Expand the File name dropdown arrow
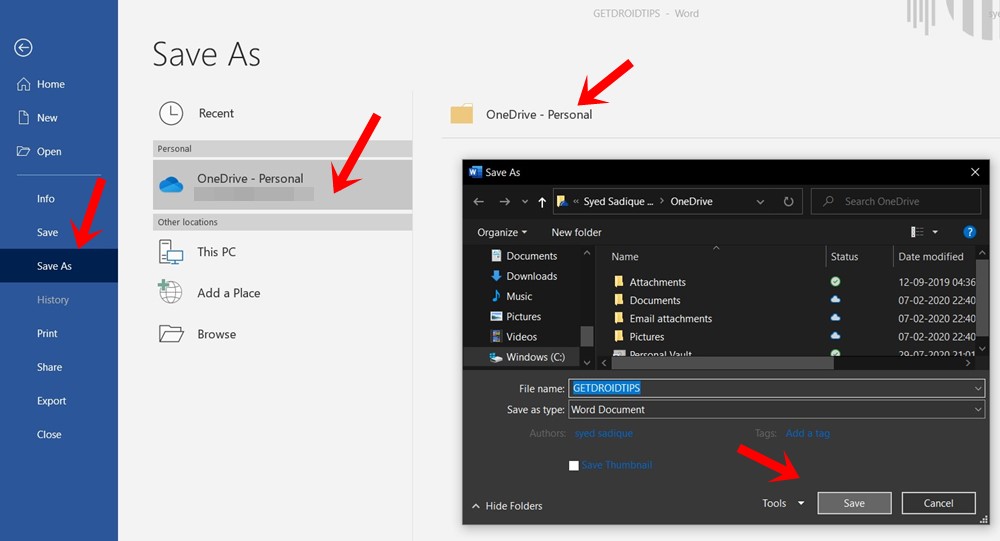Screen dimensions: 1000x541 (978, 388)
